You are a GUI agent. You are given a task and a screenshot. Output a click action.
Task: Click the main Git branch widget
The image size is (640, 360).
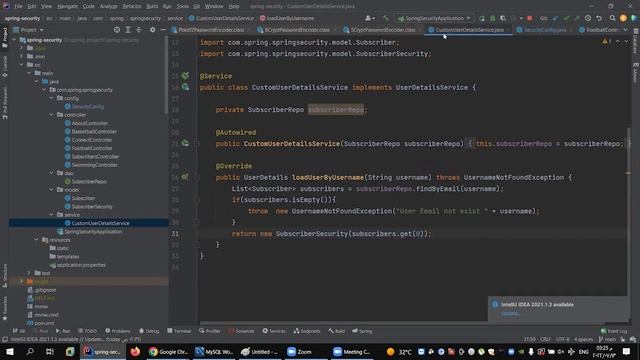point(608,339)
